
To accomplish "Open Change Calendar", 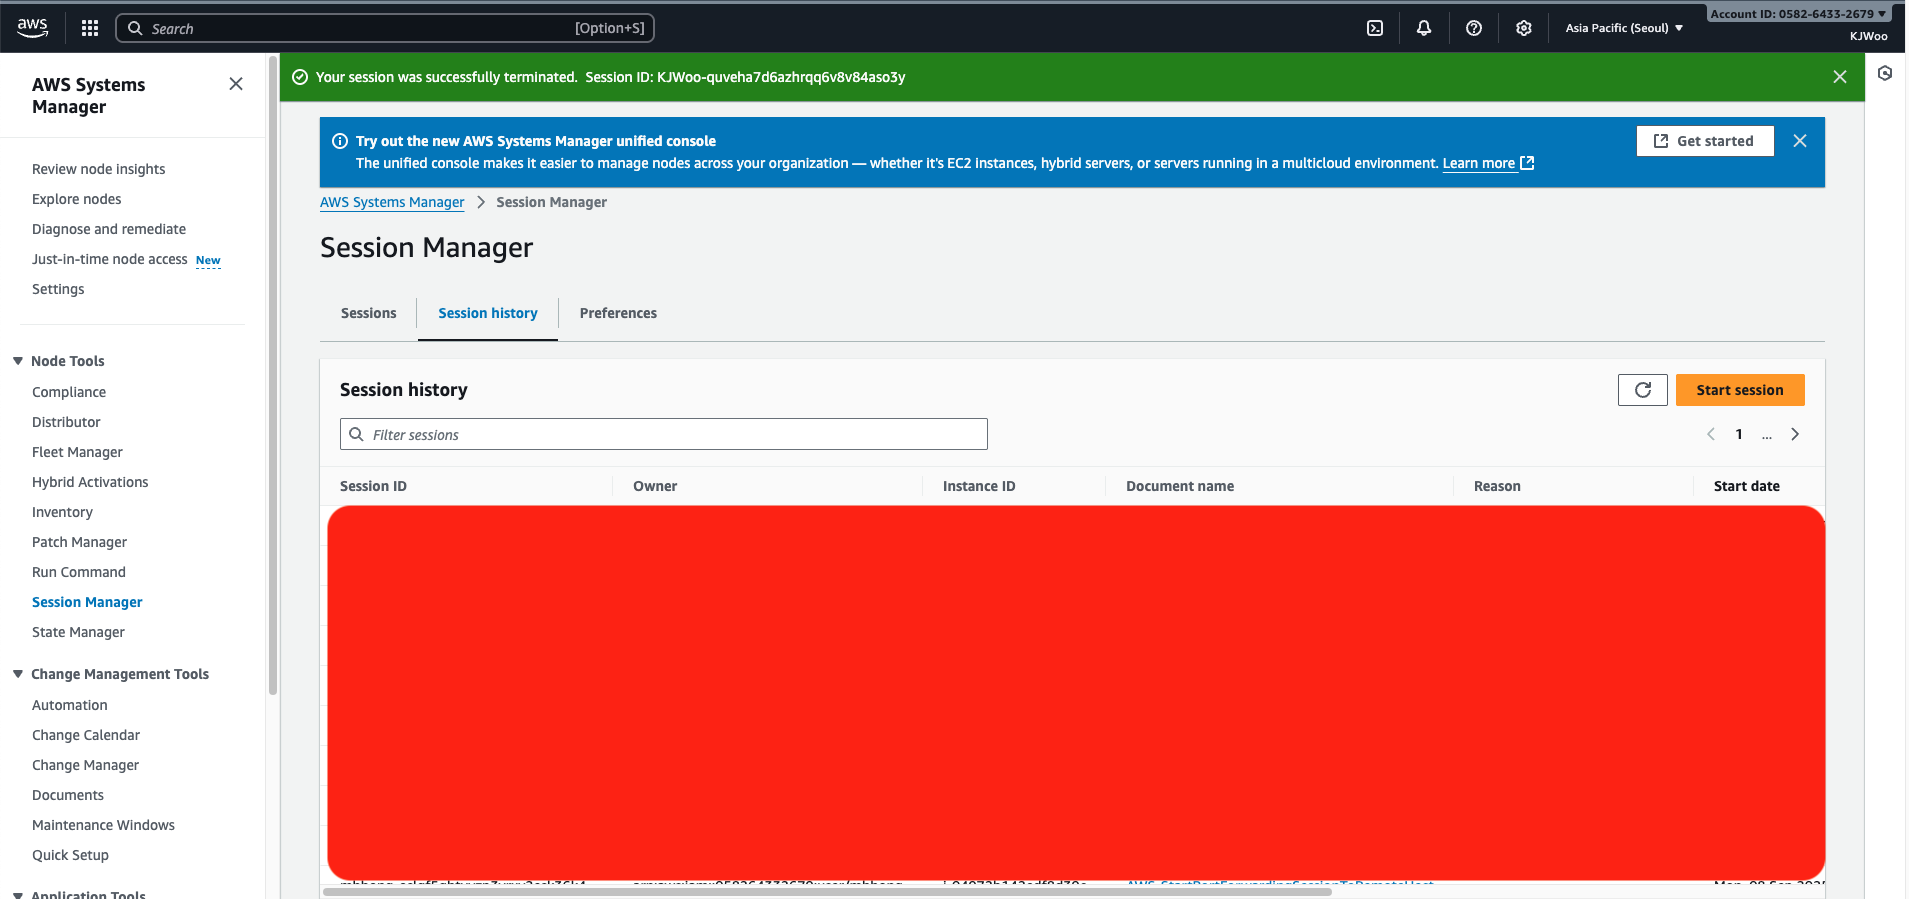I will [86, 735].
